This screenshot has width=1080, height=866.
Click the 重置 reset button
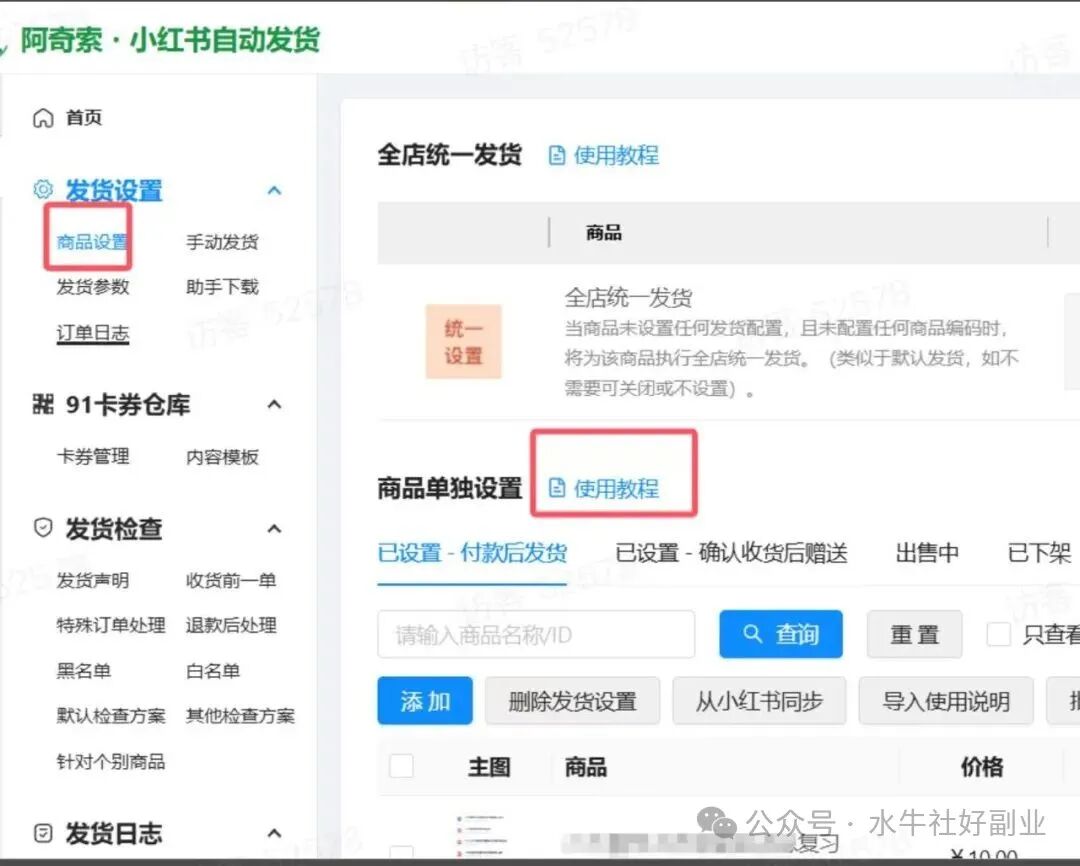click(x=914, y=634)
